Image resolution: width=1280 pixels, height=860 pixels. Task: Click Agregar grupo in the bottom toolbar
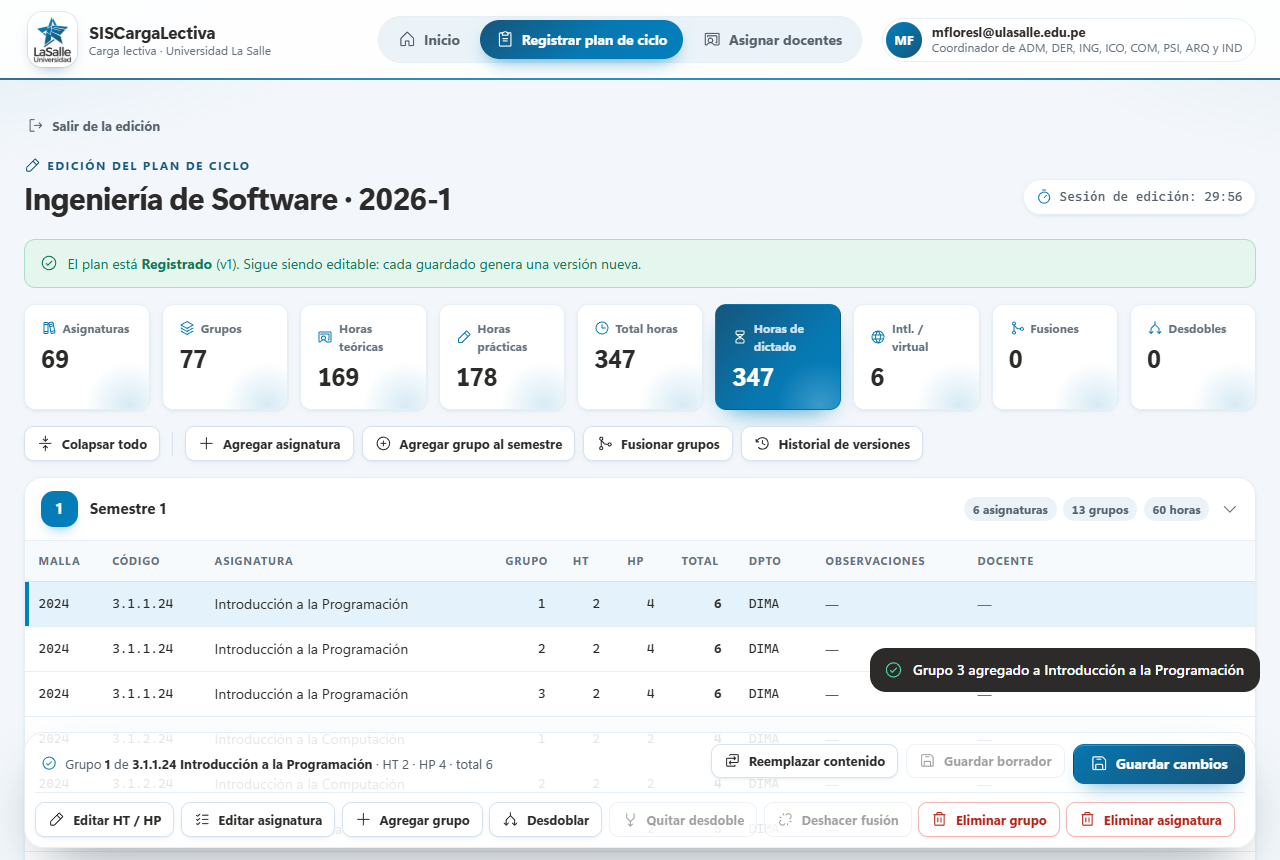pyautogui.click(x=413, y=820)
